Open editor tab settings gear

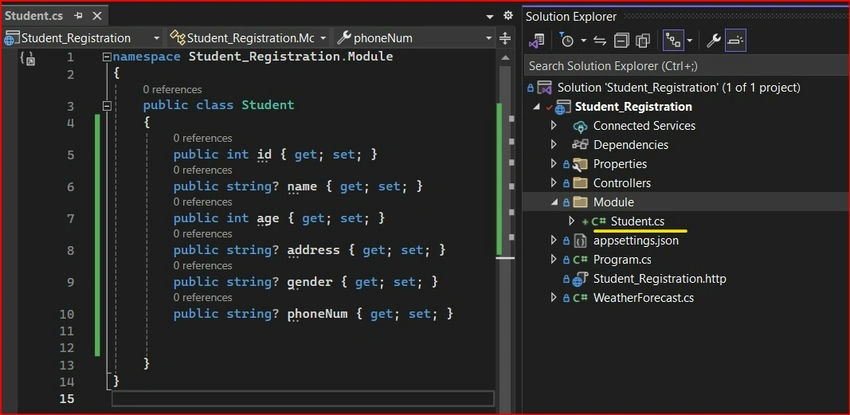508,15
